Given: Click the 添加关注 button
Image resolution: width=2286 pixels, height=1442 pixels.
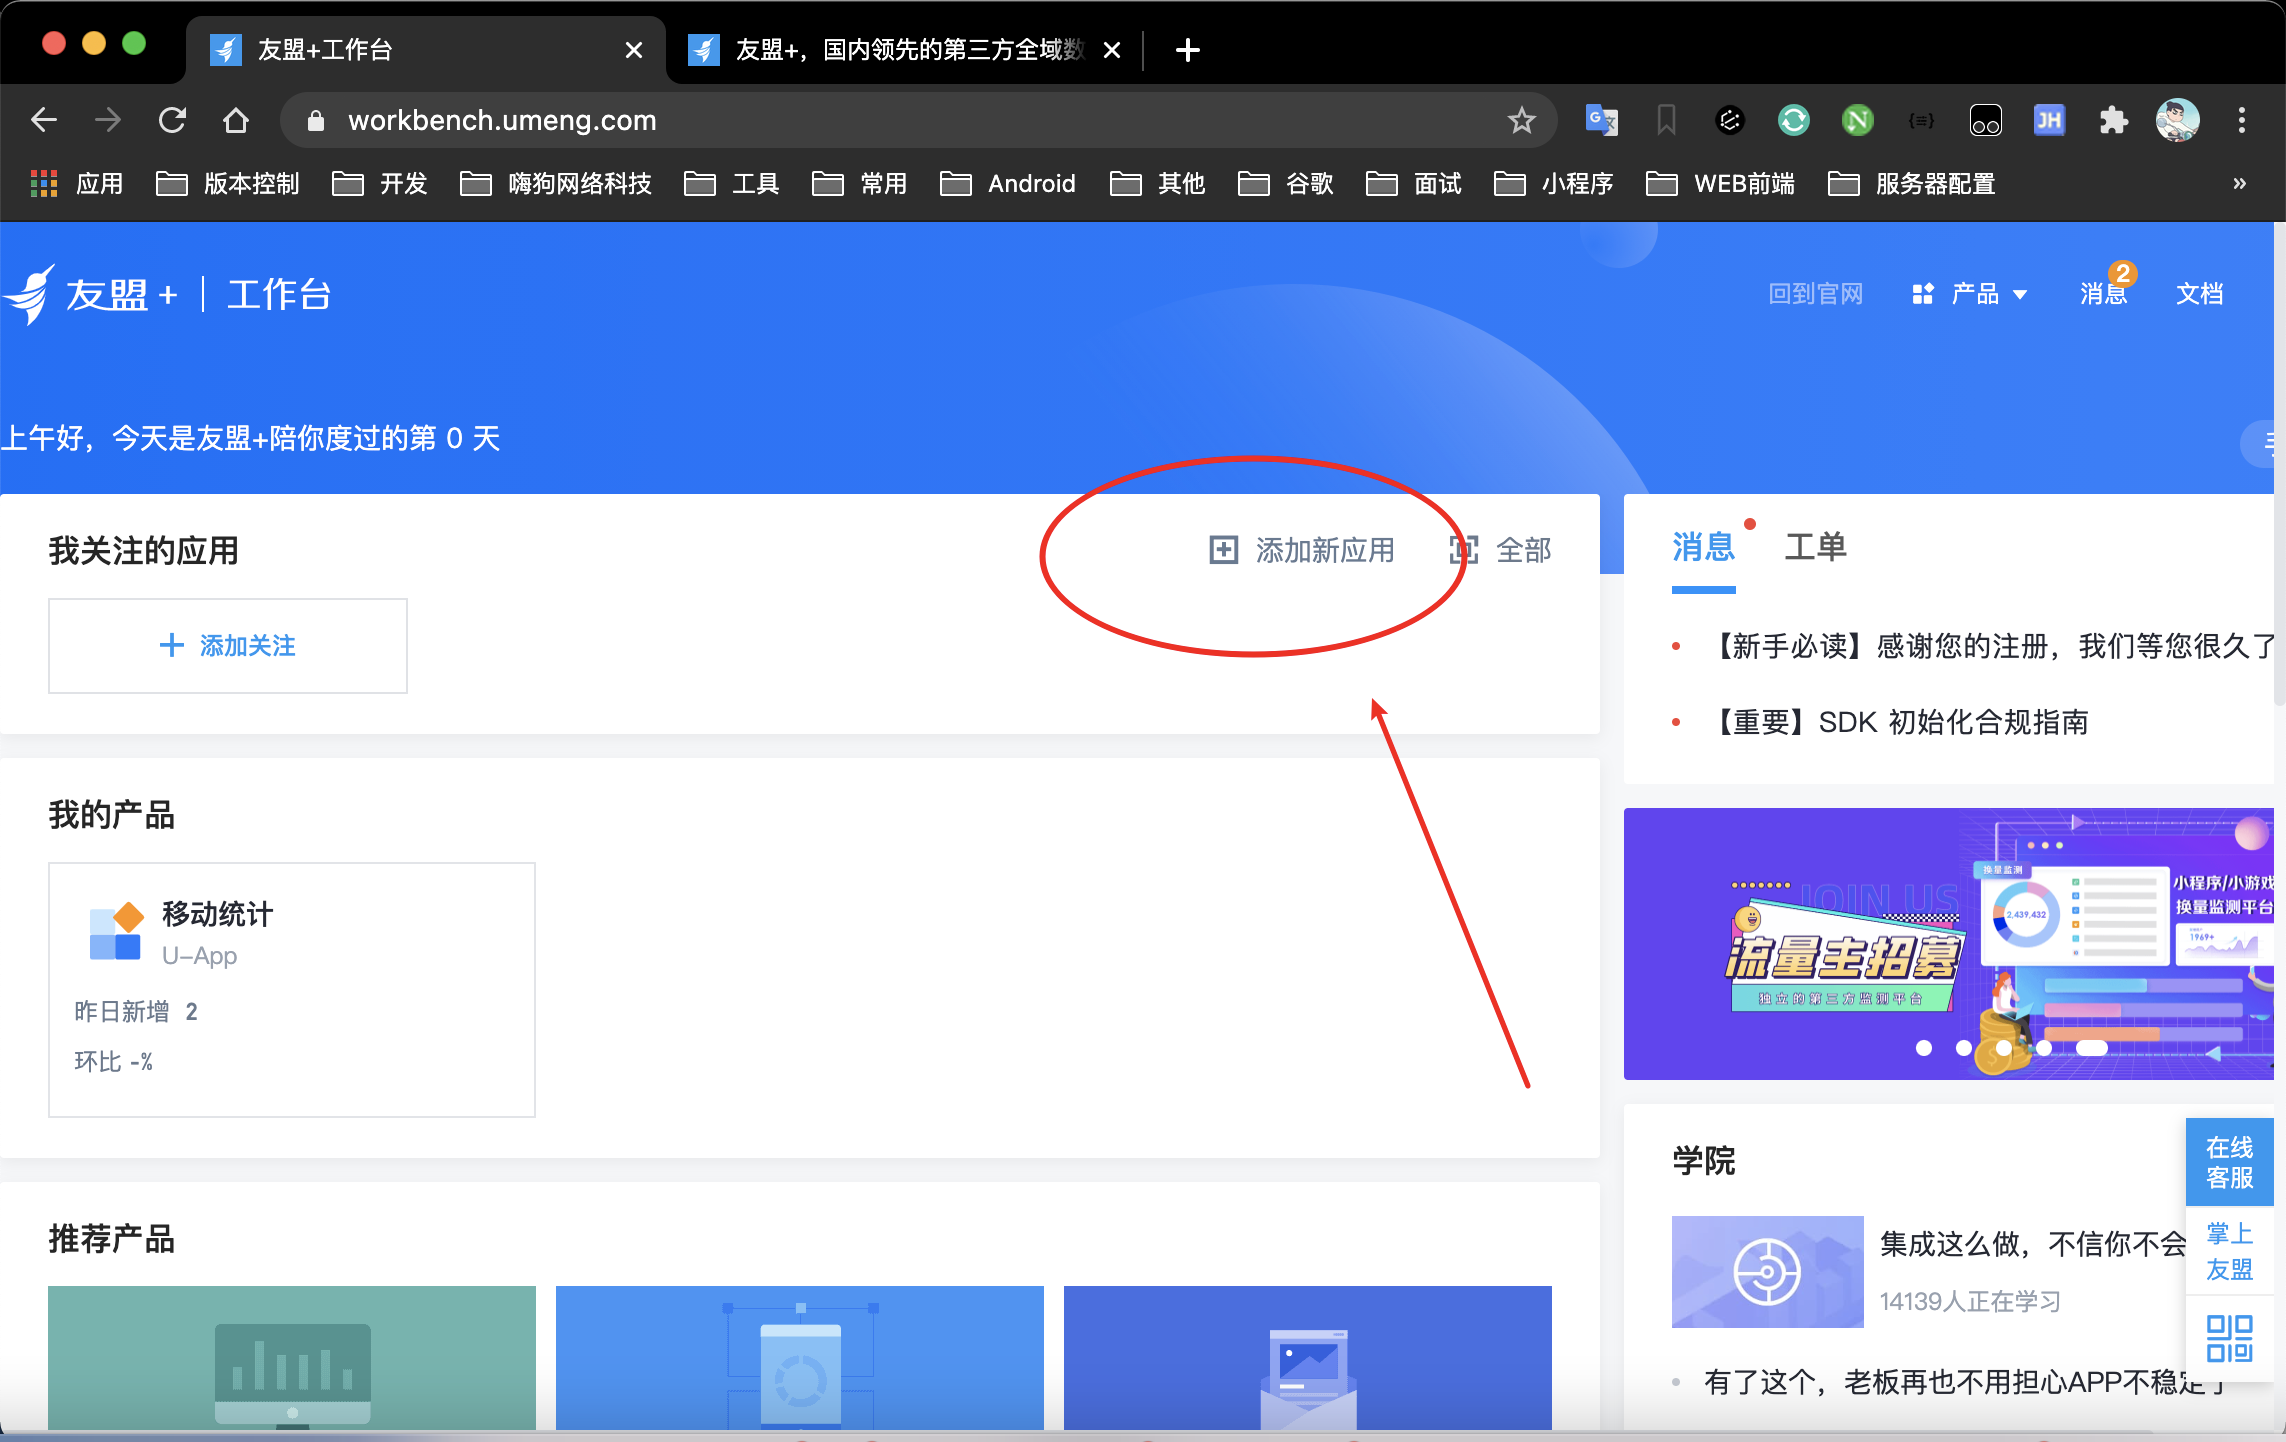Looking at the screenshot, I should coord(228,646).
